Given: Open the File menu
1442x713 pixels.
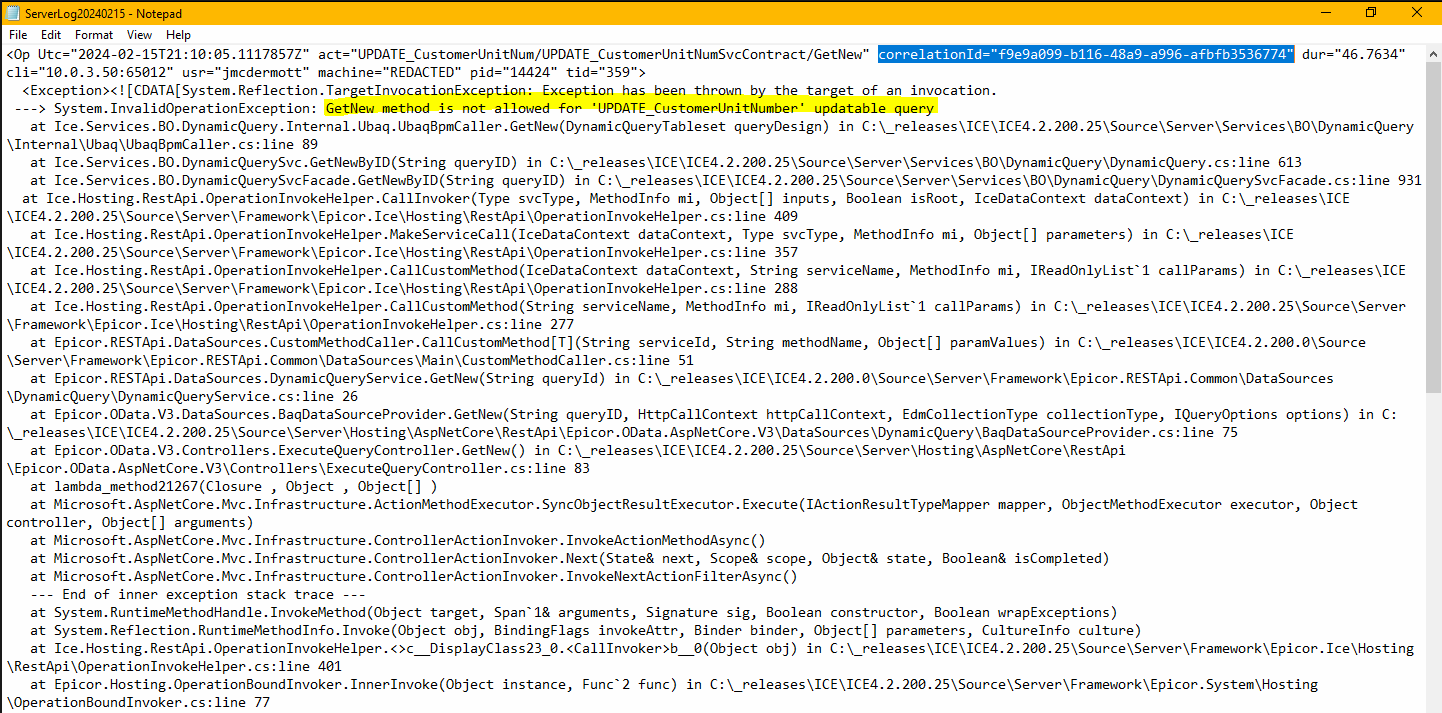Looking at the screenshot, I should click(17, 34).
